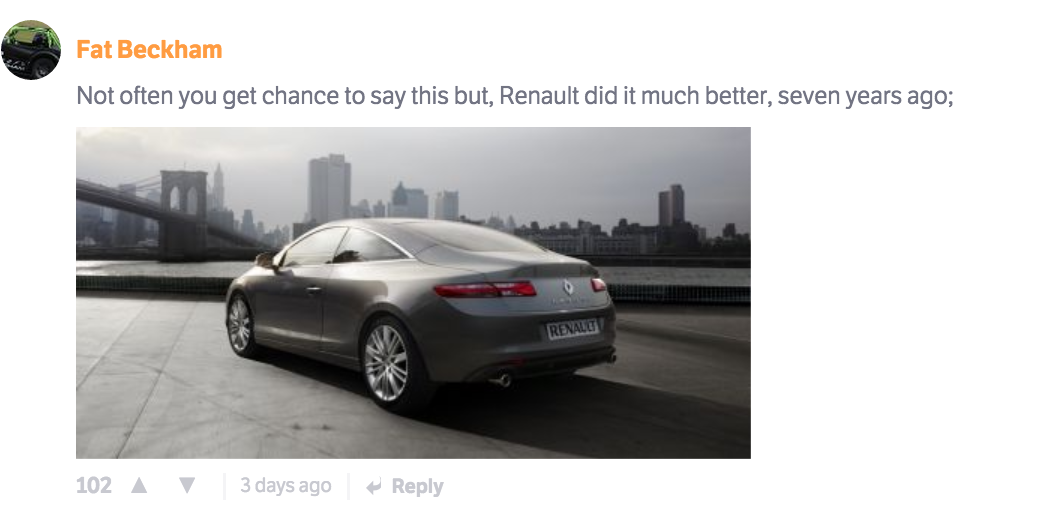This screenshot has height=524, width=1048.
Task: Click the 102 vote count
Action: click(94, 485)
